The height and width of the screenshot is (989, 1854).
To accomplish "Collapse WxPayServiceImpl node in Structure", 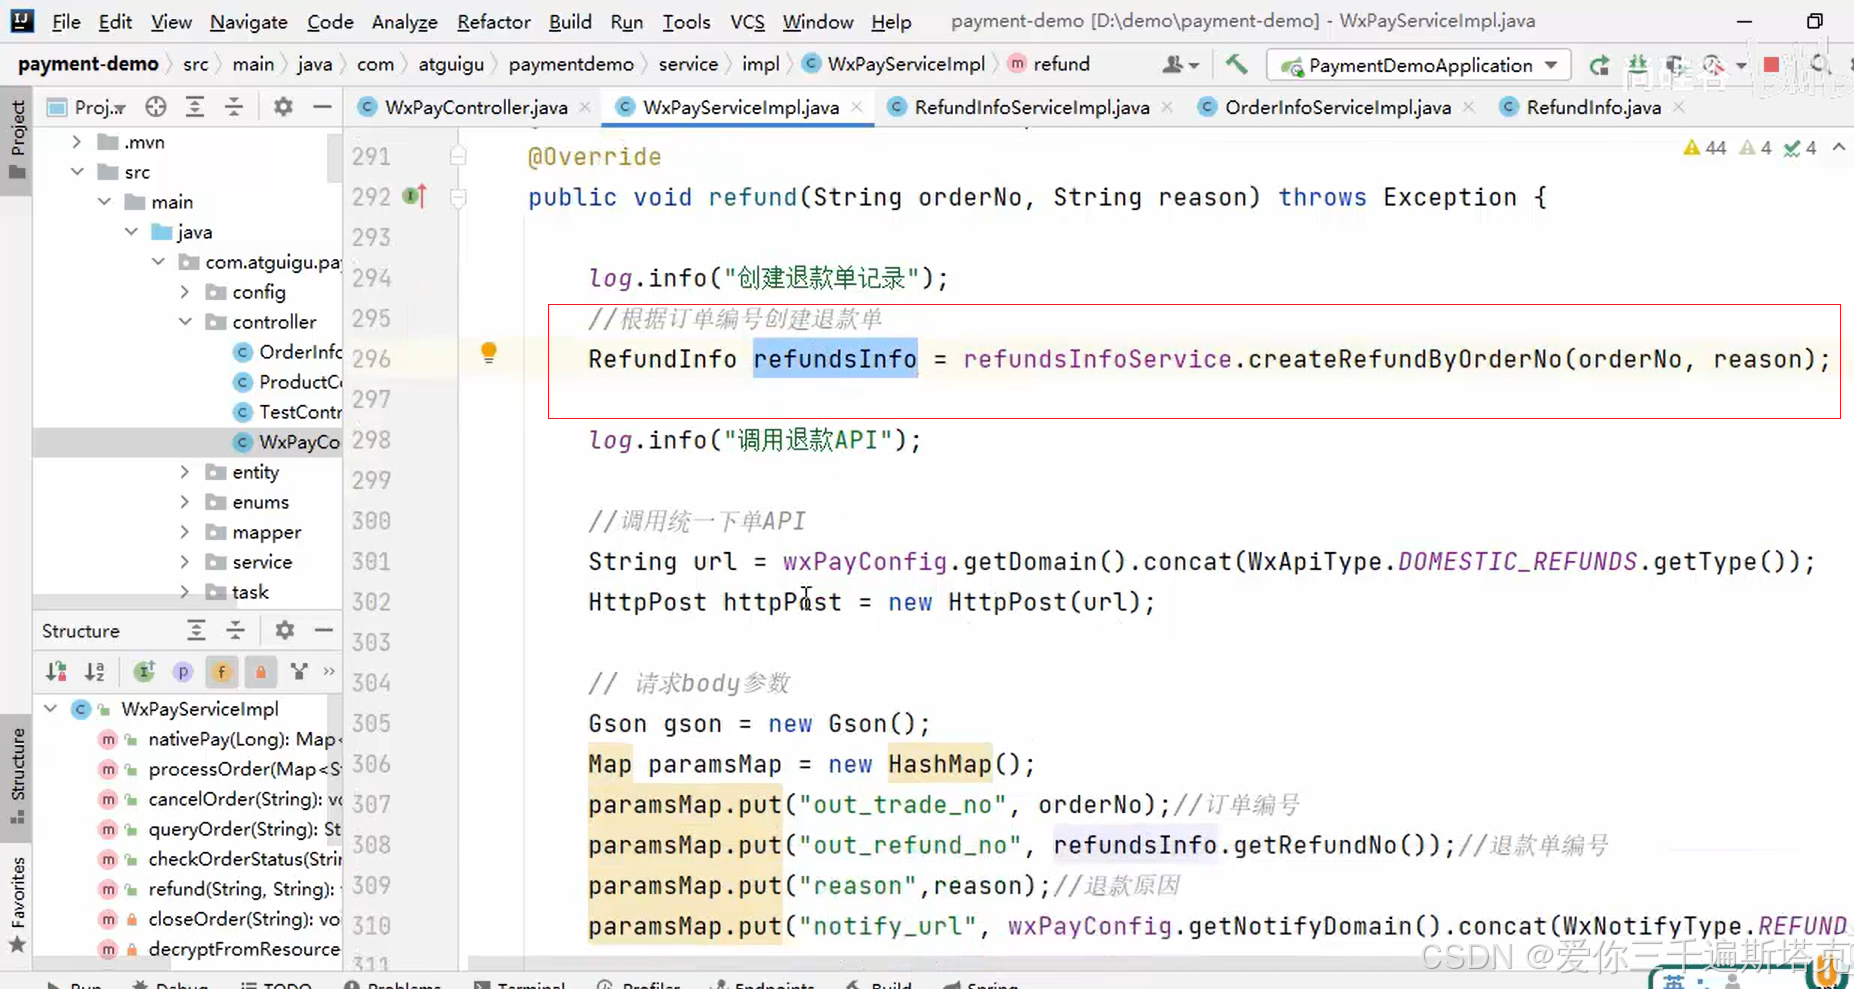I will click(51, 709).
